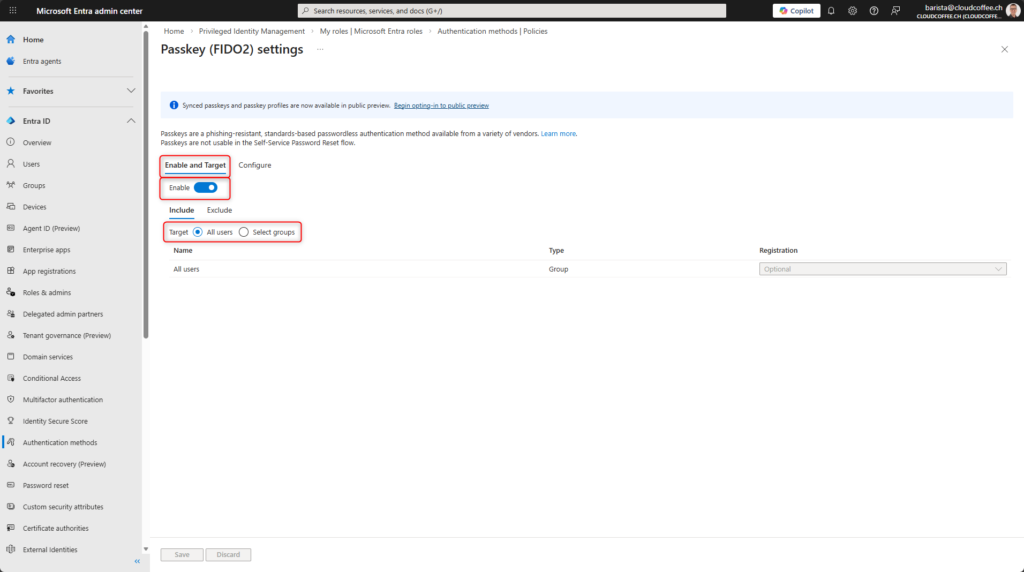Screen dimensions: 1024x572
Task: Click the sidebar vertical scrollbar
Action: click(146, 185)
